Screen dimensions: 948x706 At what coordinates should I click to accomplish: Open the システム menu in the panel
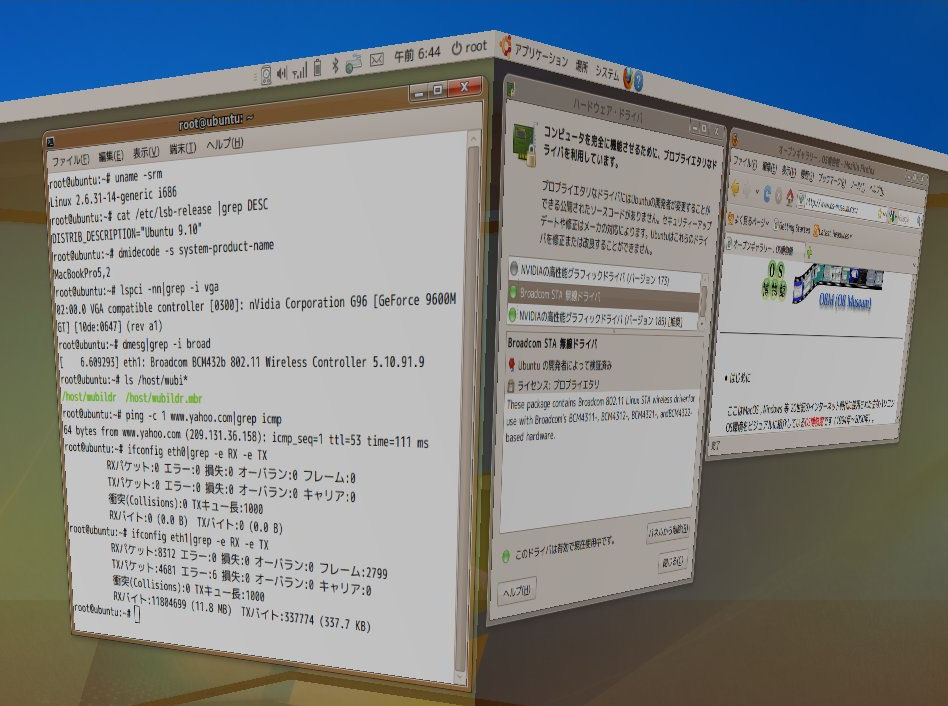[x=607, y=73]
